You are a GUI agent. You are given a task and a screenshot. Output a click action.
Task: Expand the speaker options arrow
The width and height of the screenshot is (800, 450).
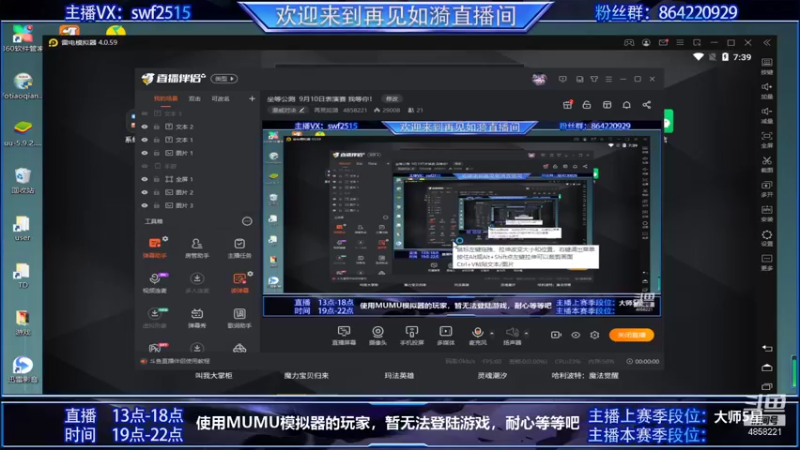(526, 334)
